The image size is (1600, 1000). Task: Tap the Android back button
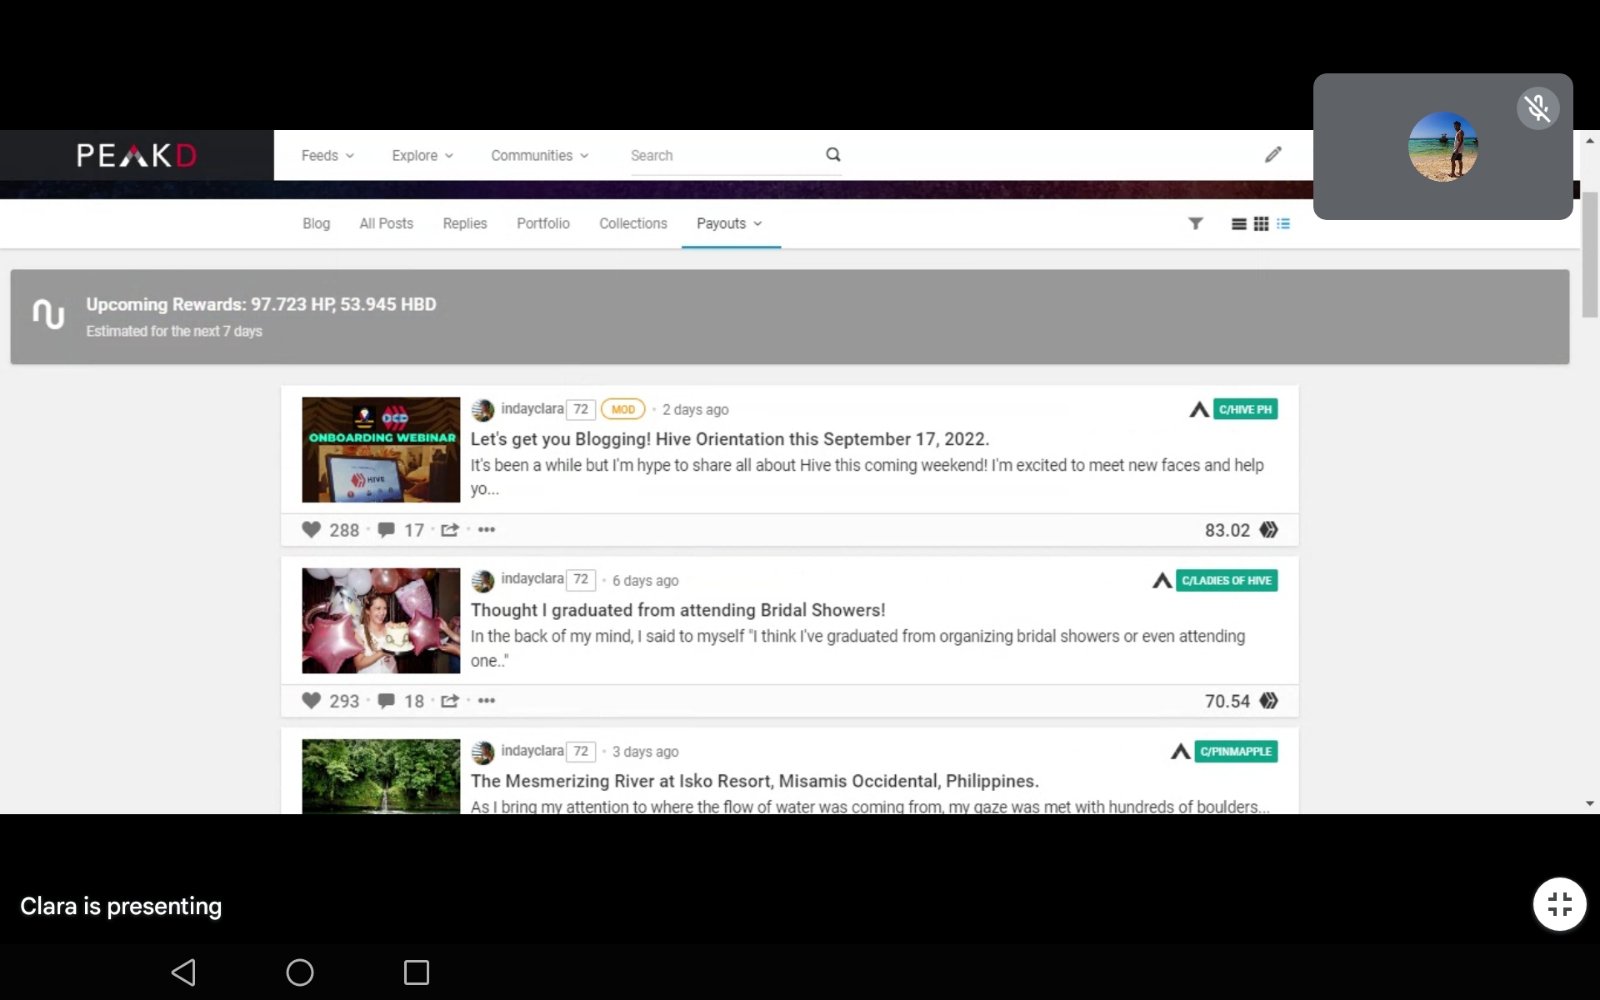(x=183, y=972)
